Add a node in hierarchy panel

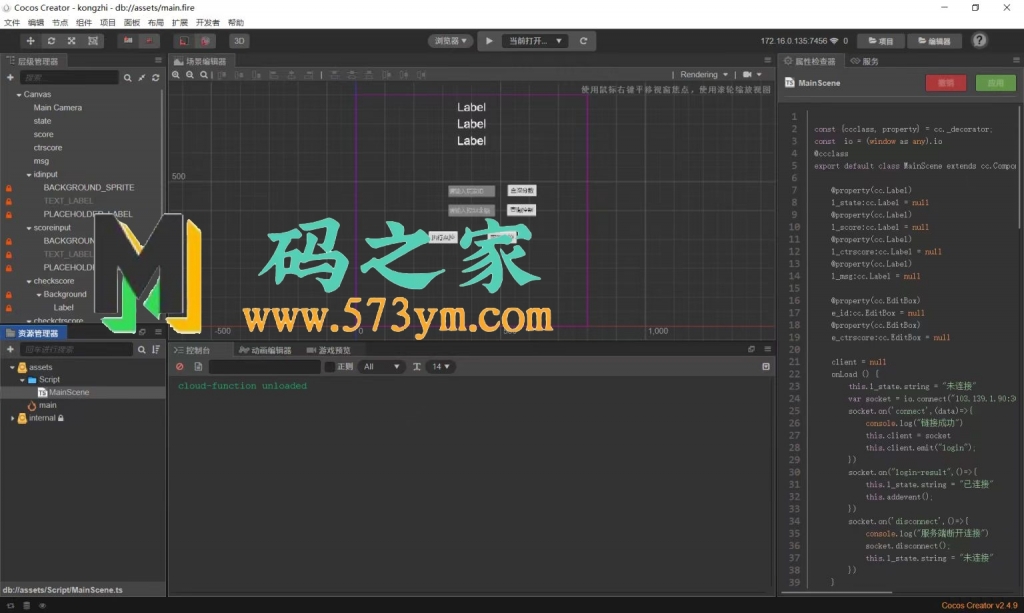tap(10, 78)
